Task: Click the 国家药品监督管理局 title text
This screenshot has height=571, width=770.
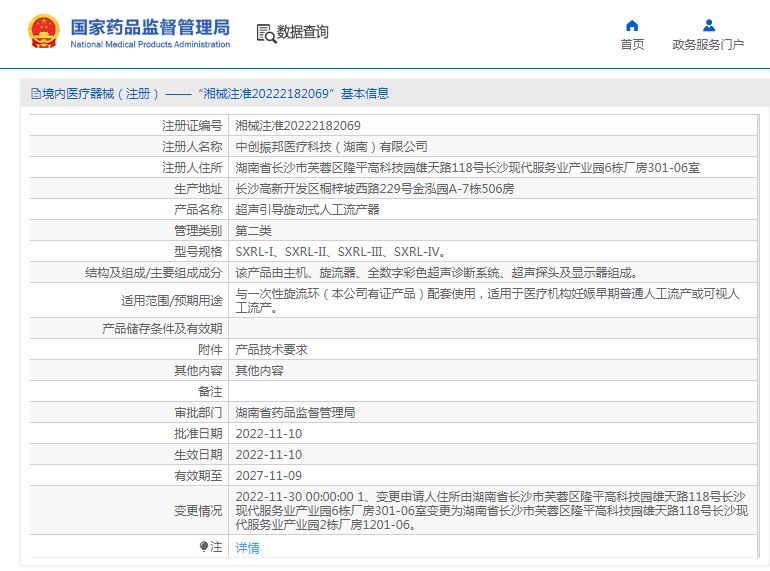Action: pyautogui.click(x=150, y=27)
